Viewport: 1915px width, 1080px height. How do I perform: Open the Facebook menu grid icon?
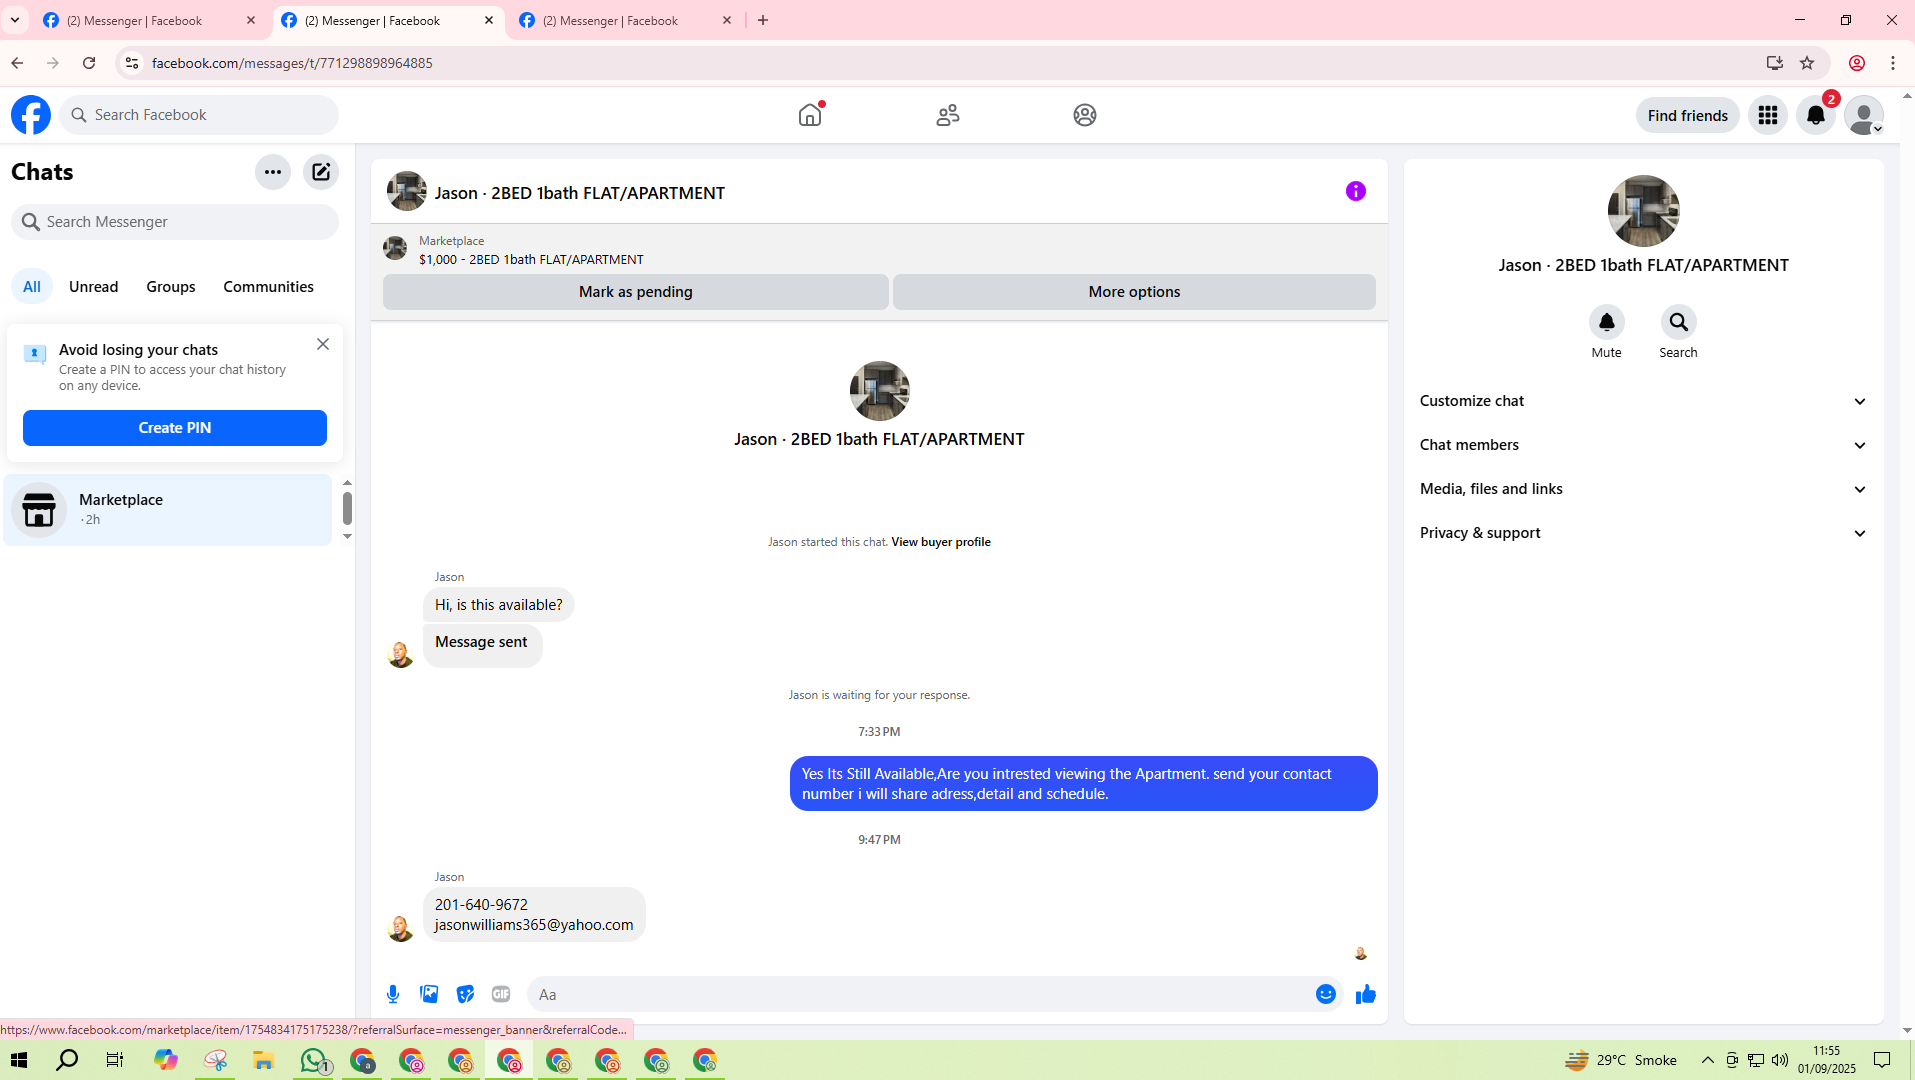tap(1768, 115)
